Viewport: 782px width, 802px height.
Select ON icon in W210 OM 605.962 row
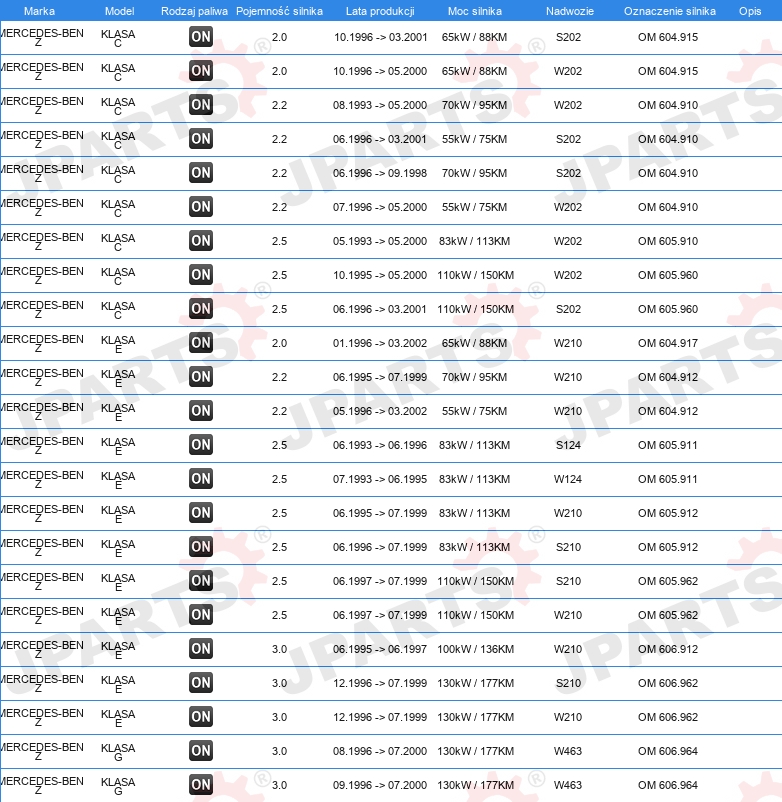click(200, 615)
